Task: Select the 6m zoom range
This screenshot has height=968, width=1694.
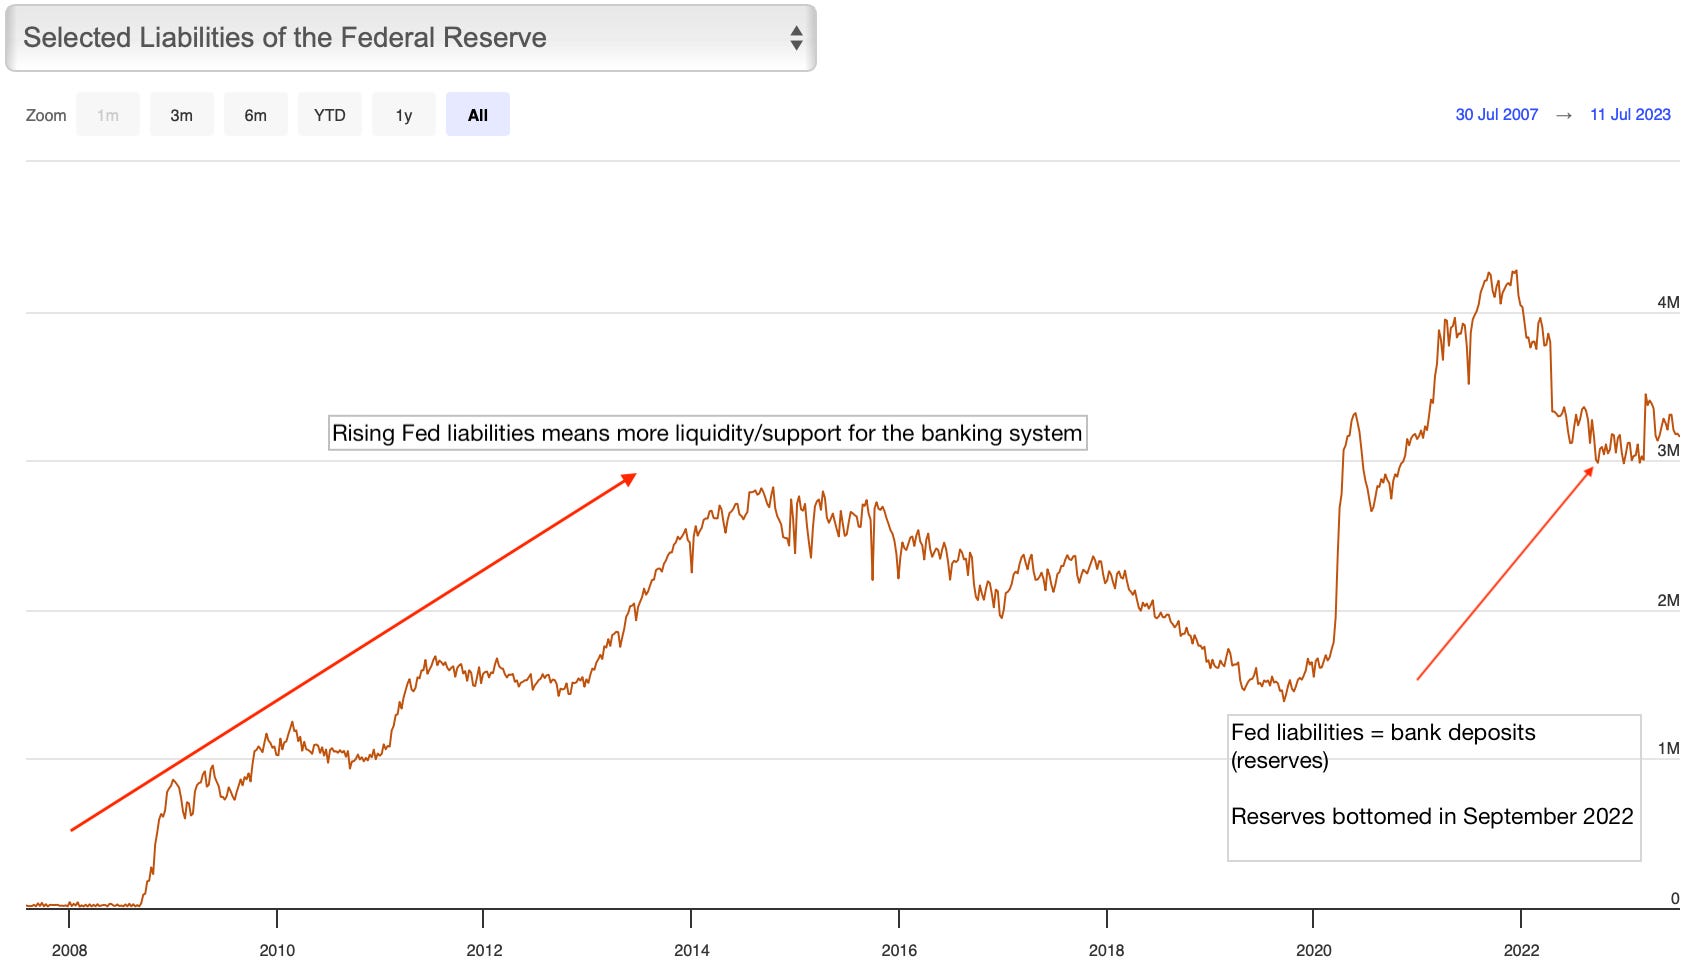Action: pyautogui.click(x=256, y=115)
